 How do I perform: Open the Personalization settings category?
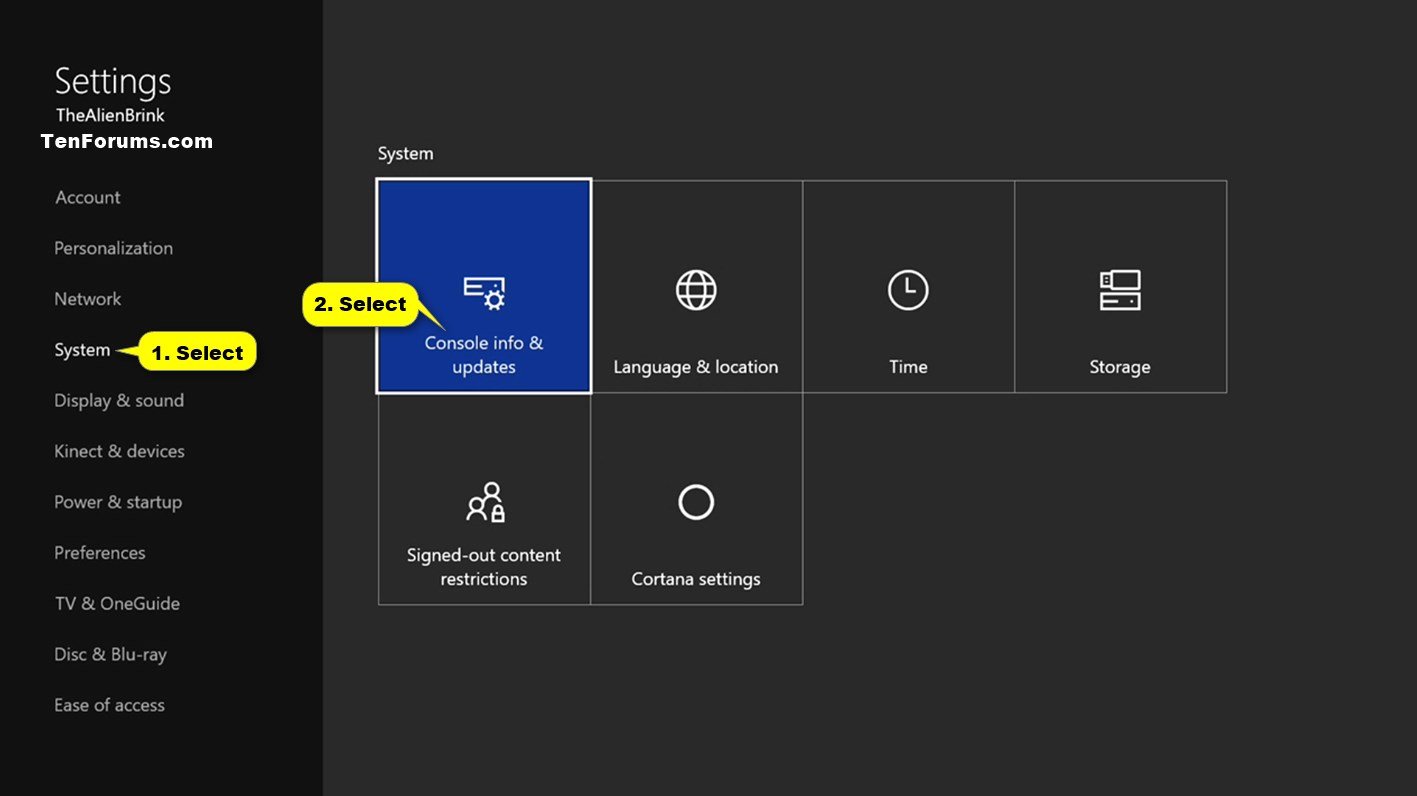(x=113, y=248)
